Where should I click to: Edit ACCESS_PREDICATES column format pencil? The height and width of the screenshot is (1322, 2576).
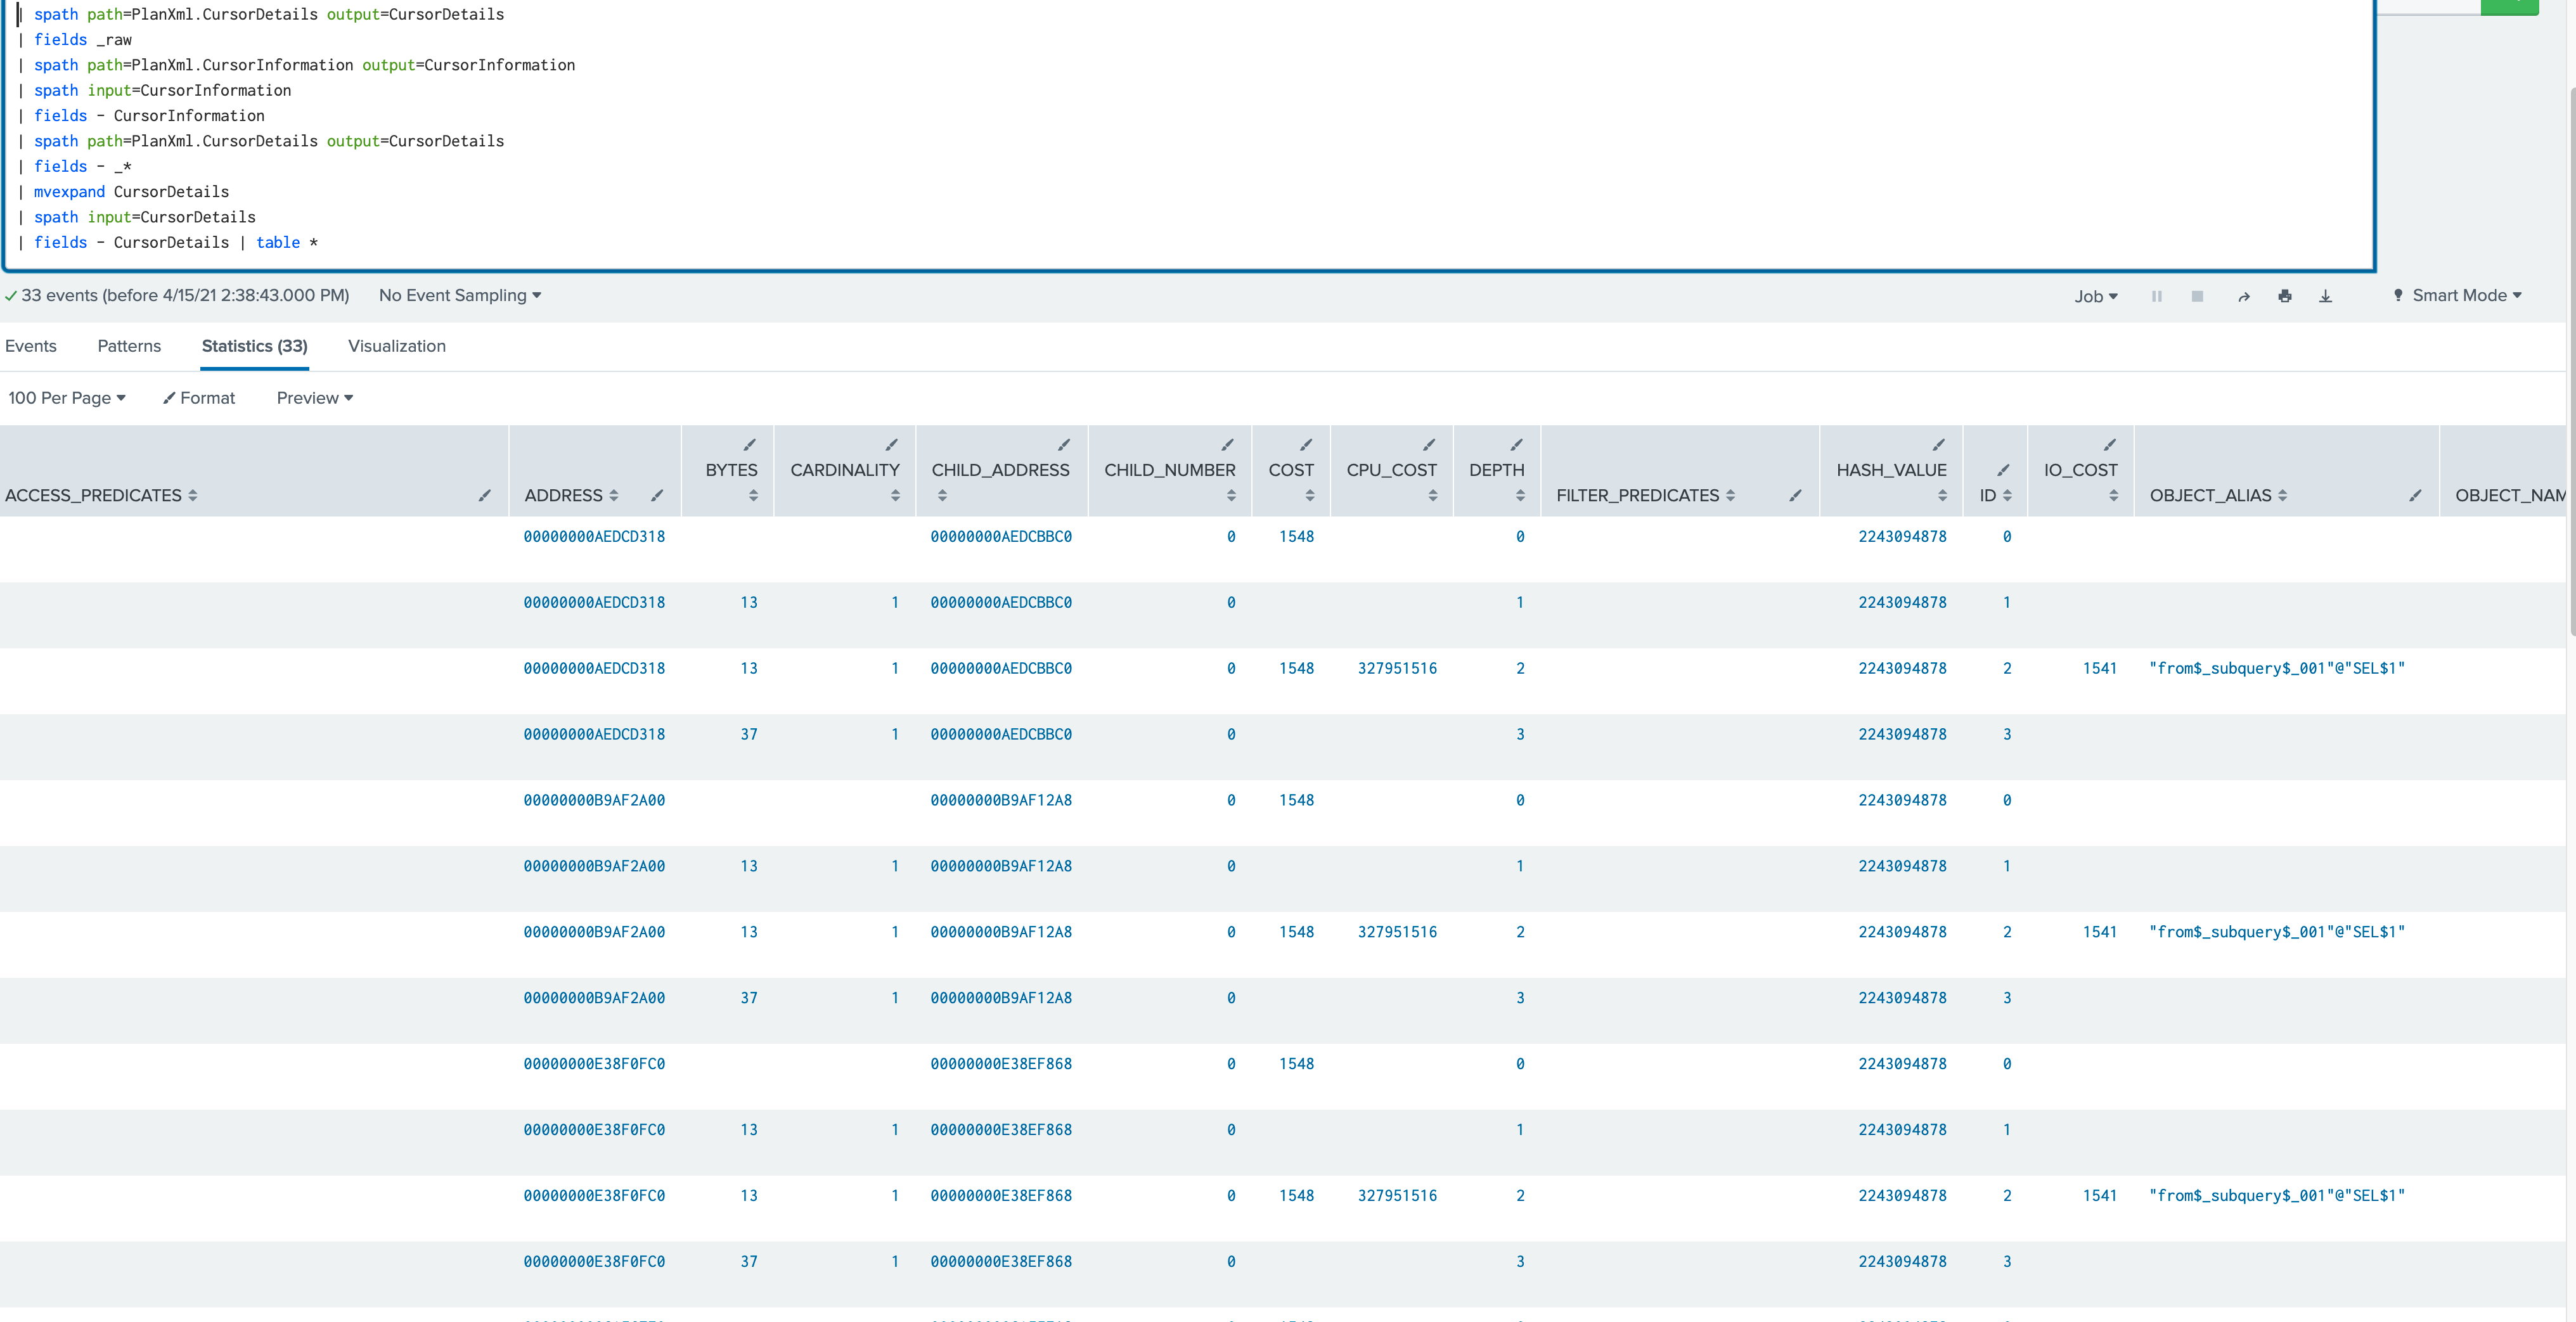click(484, 495)
